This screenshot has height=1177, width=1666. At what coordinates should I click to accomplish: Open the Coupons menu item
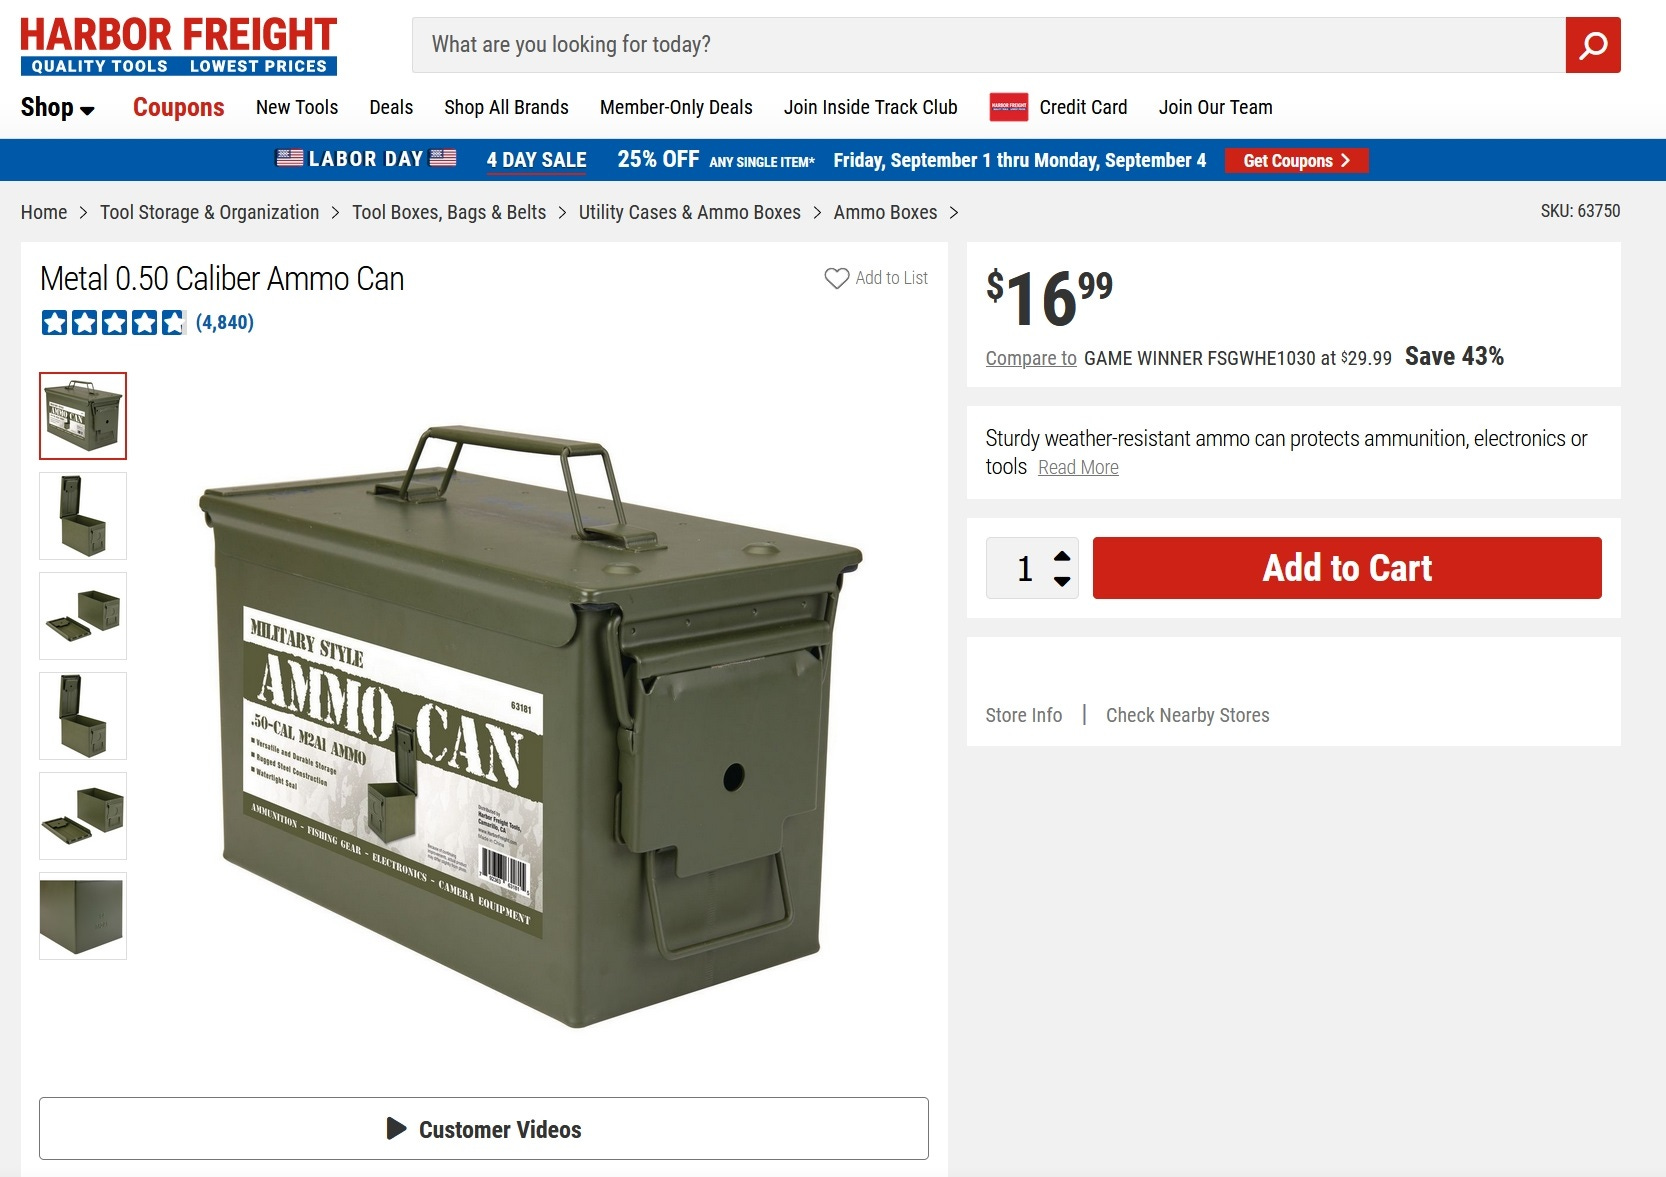point(178,107)
